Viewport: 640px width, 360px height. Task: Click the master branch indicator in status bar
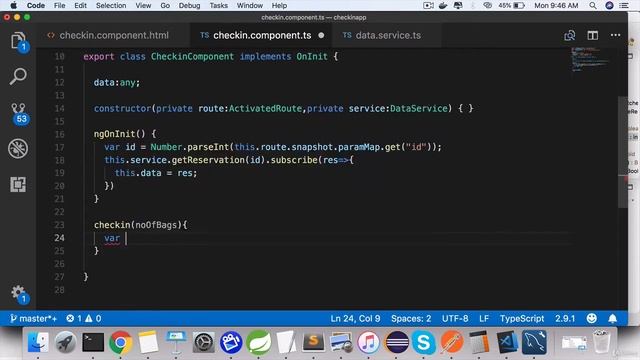pos(33,318)
